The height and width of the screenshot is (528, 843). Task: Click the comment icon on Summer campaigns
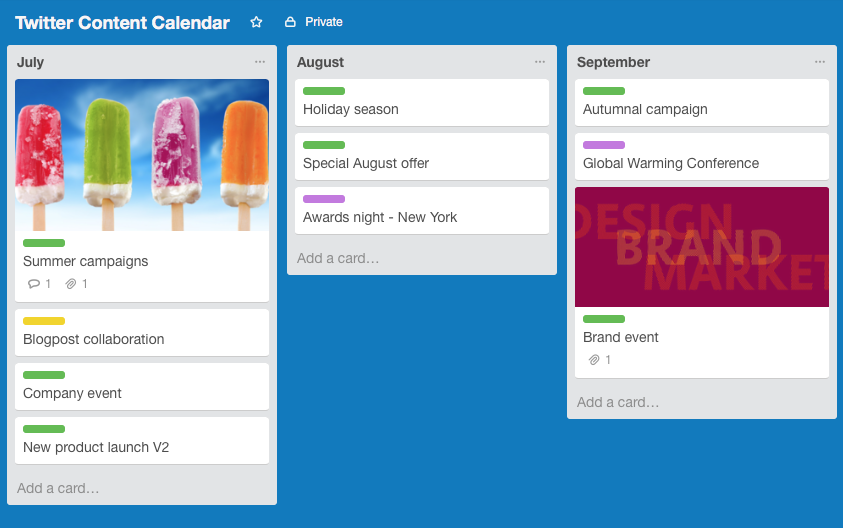click(x=34, y=284)
